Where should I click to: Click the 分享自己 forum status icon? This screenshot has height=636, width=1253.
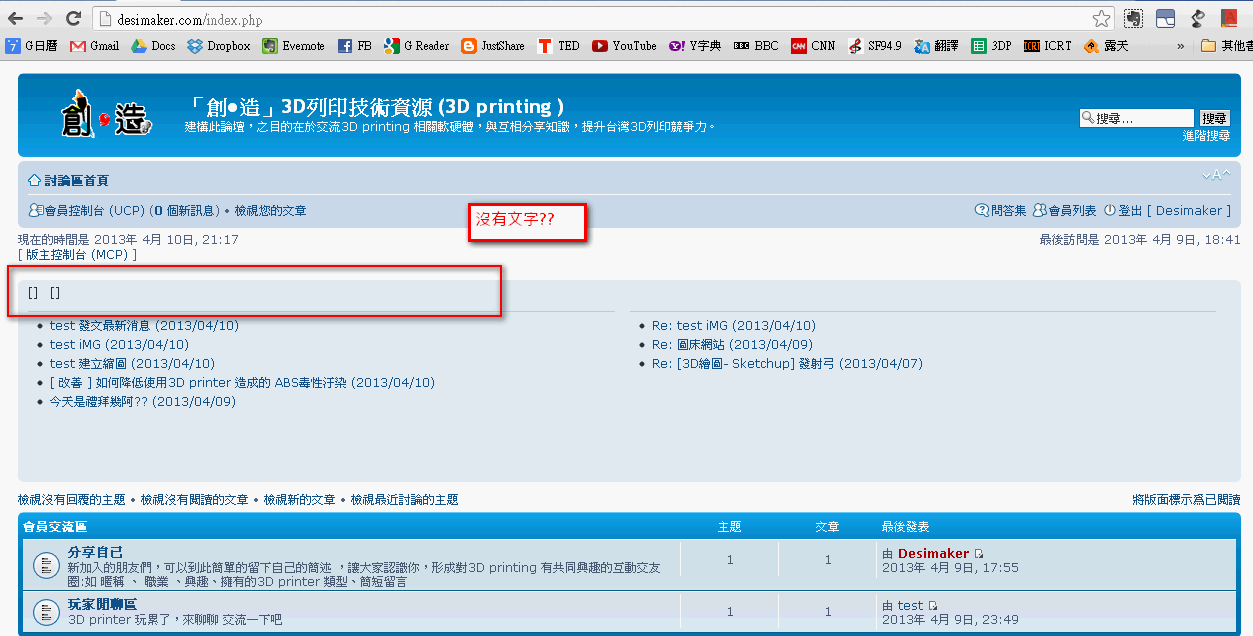(45, 565)
